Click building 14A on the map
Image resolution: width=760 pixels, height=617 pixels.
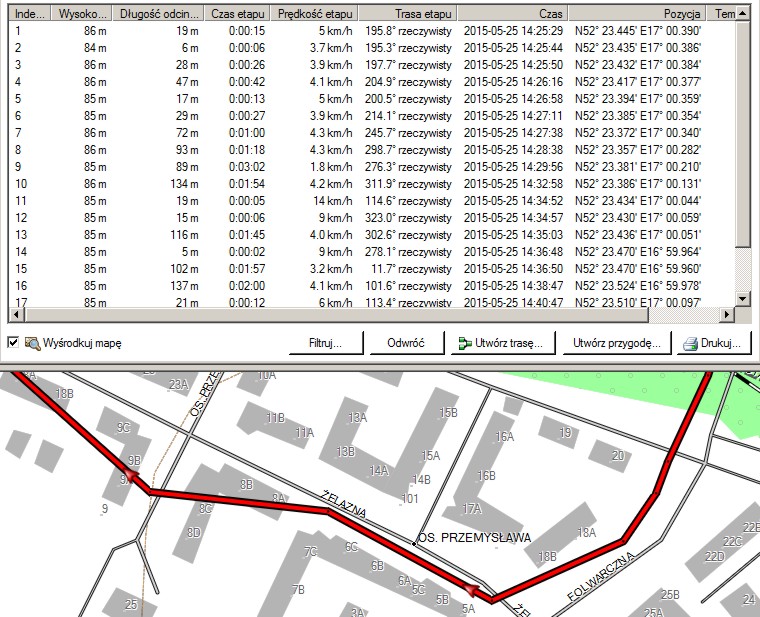[379, 470]
